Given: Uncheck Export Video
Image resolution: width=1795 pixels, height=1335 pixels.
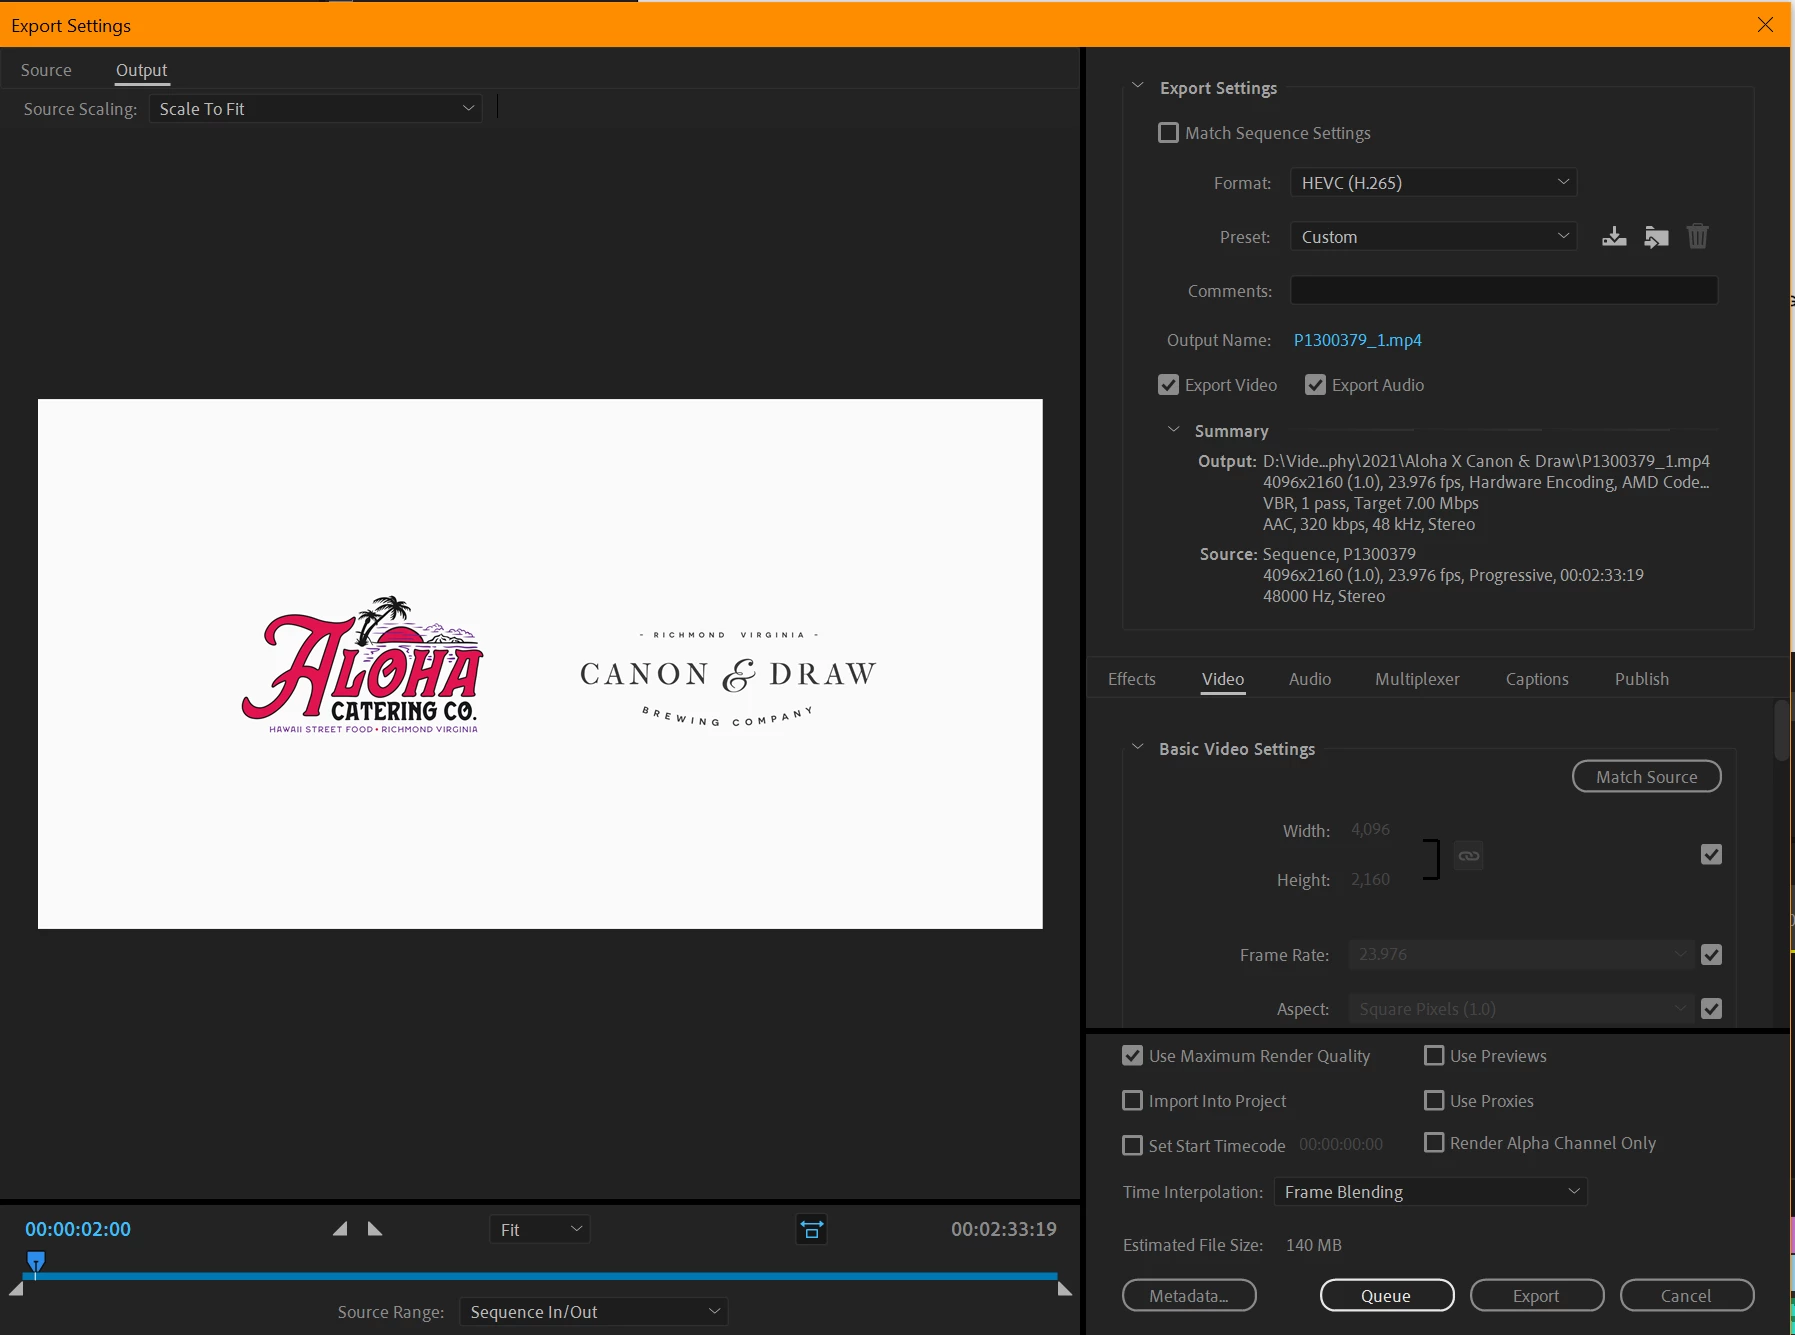Looking at the screenshot, I should pos(1168,385).
